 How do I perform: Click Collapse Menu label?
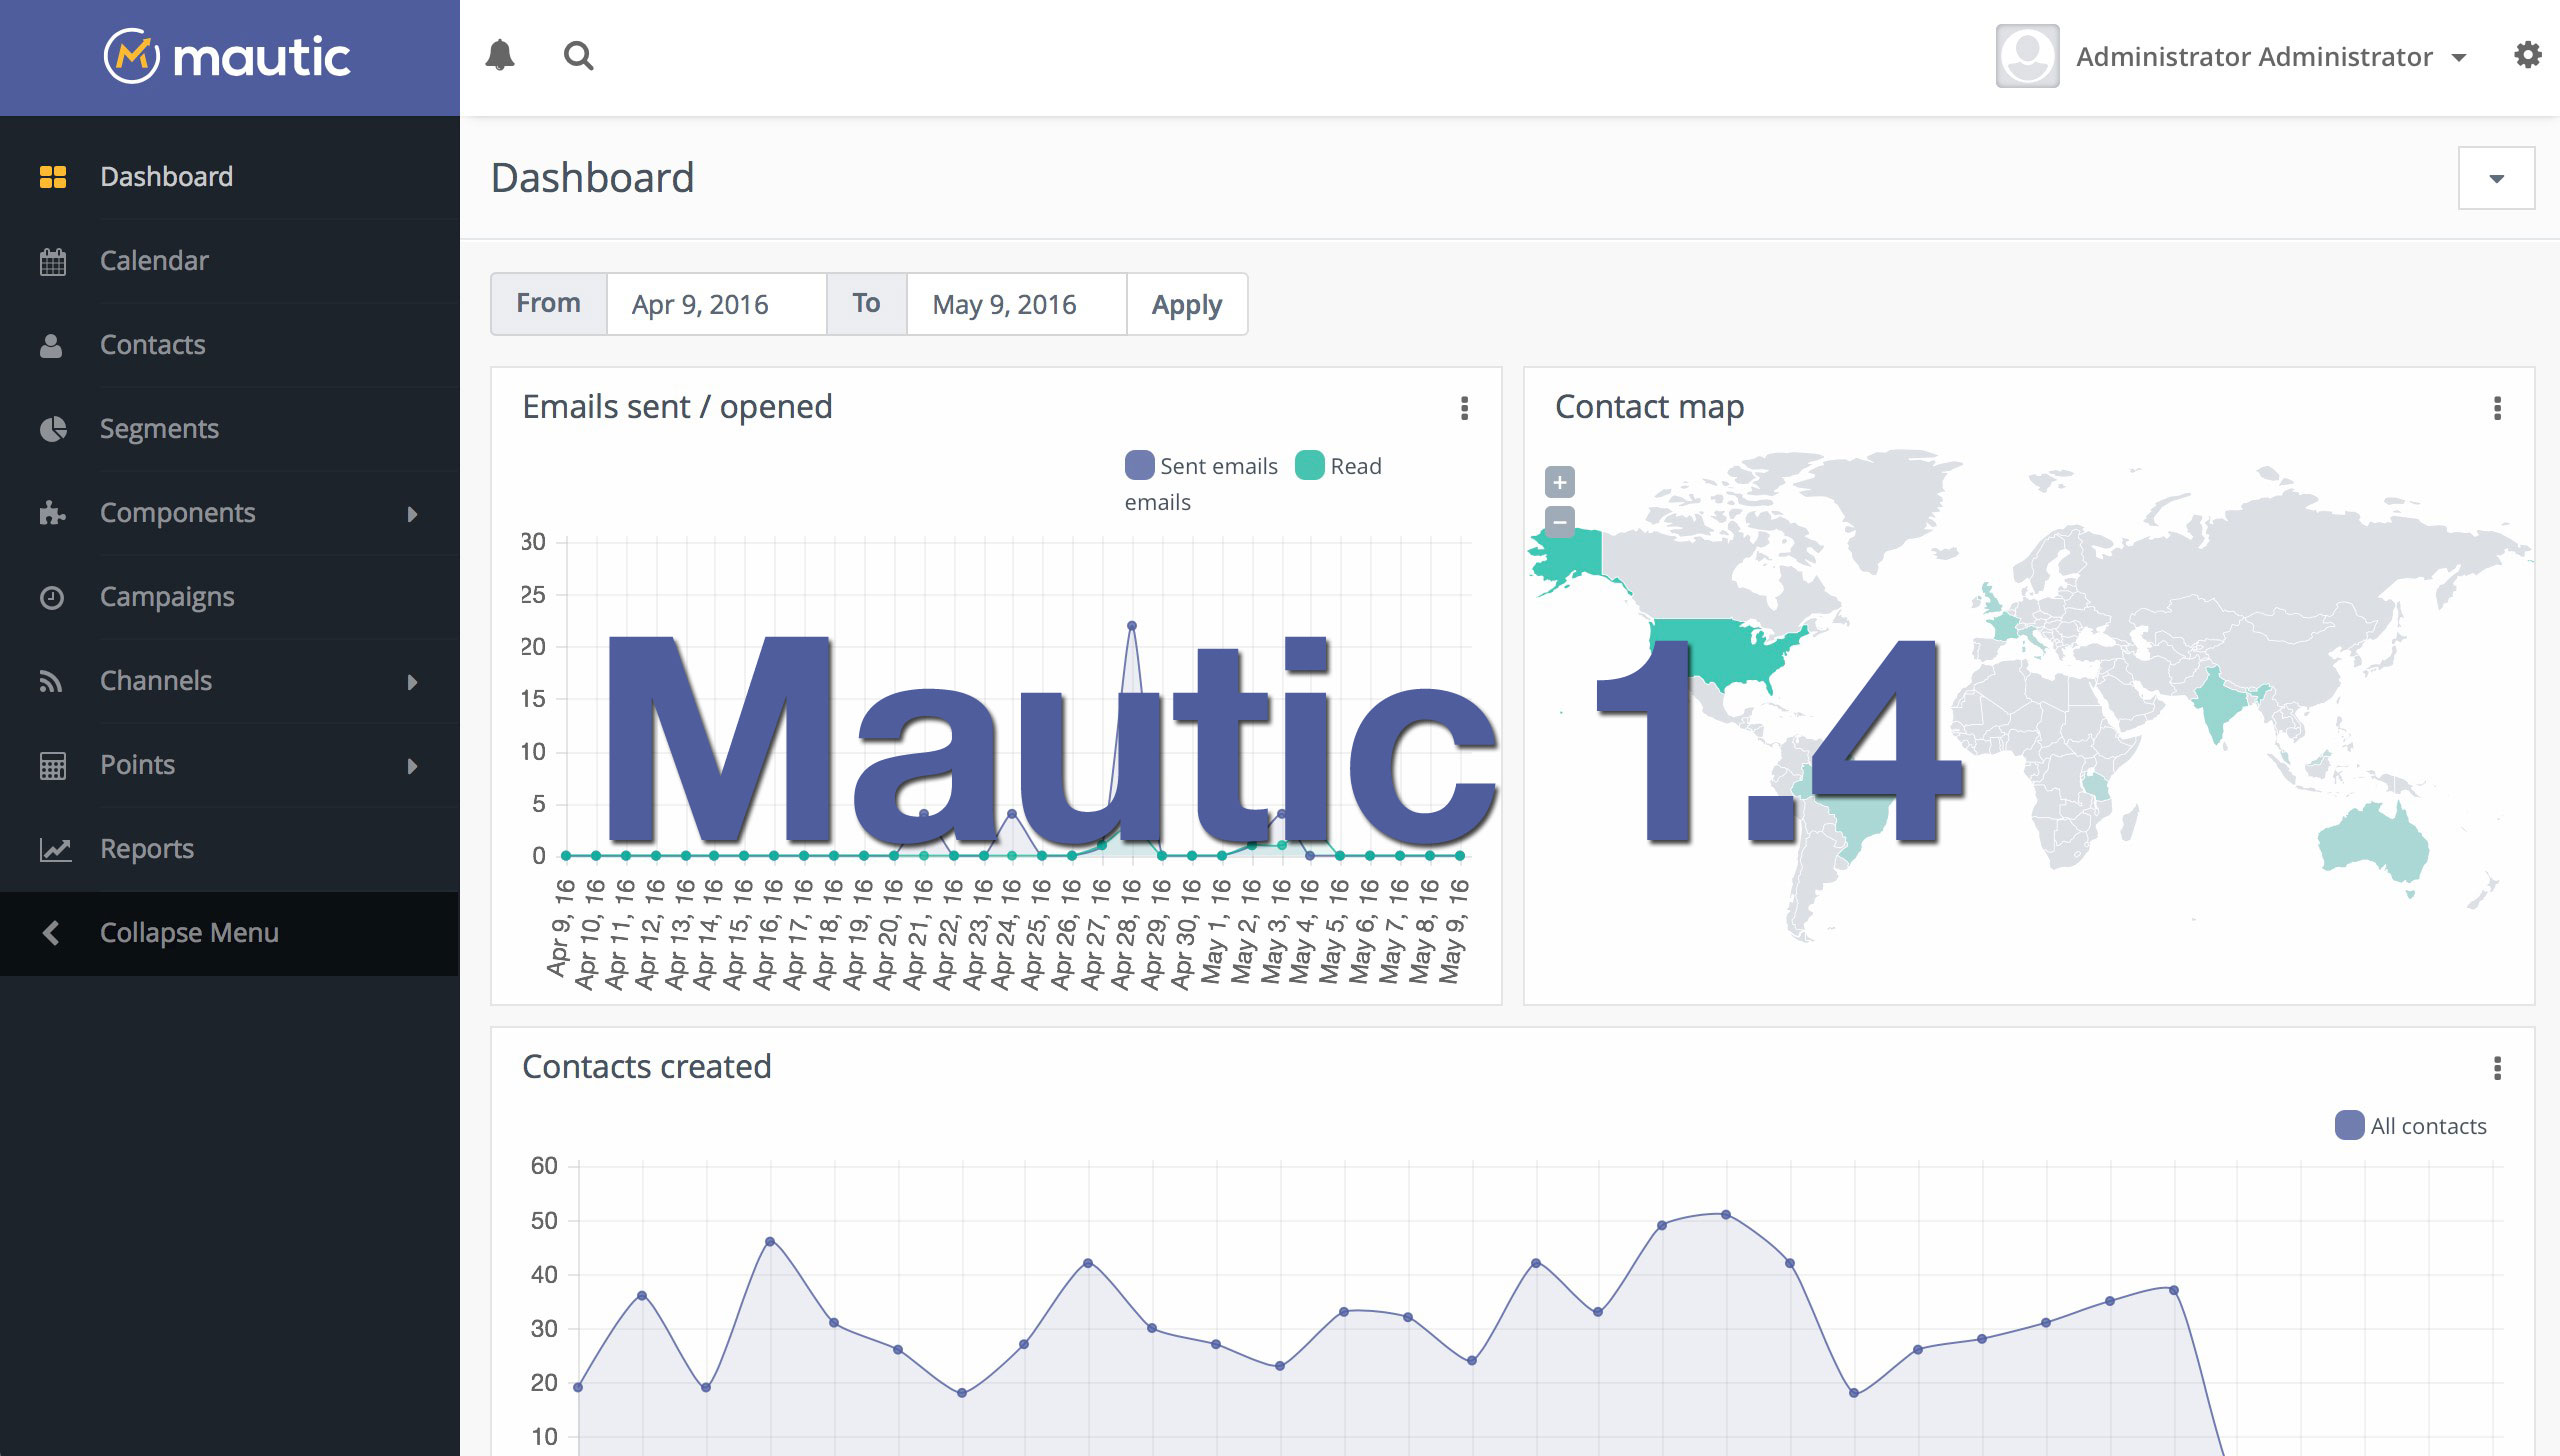[x=189, y=933]
